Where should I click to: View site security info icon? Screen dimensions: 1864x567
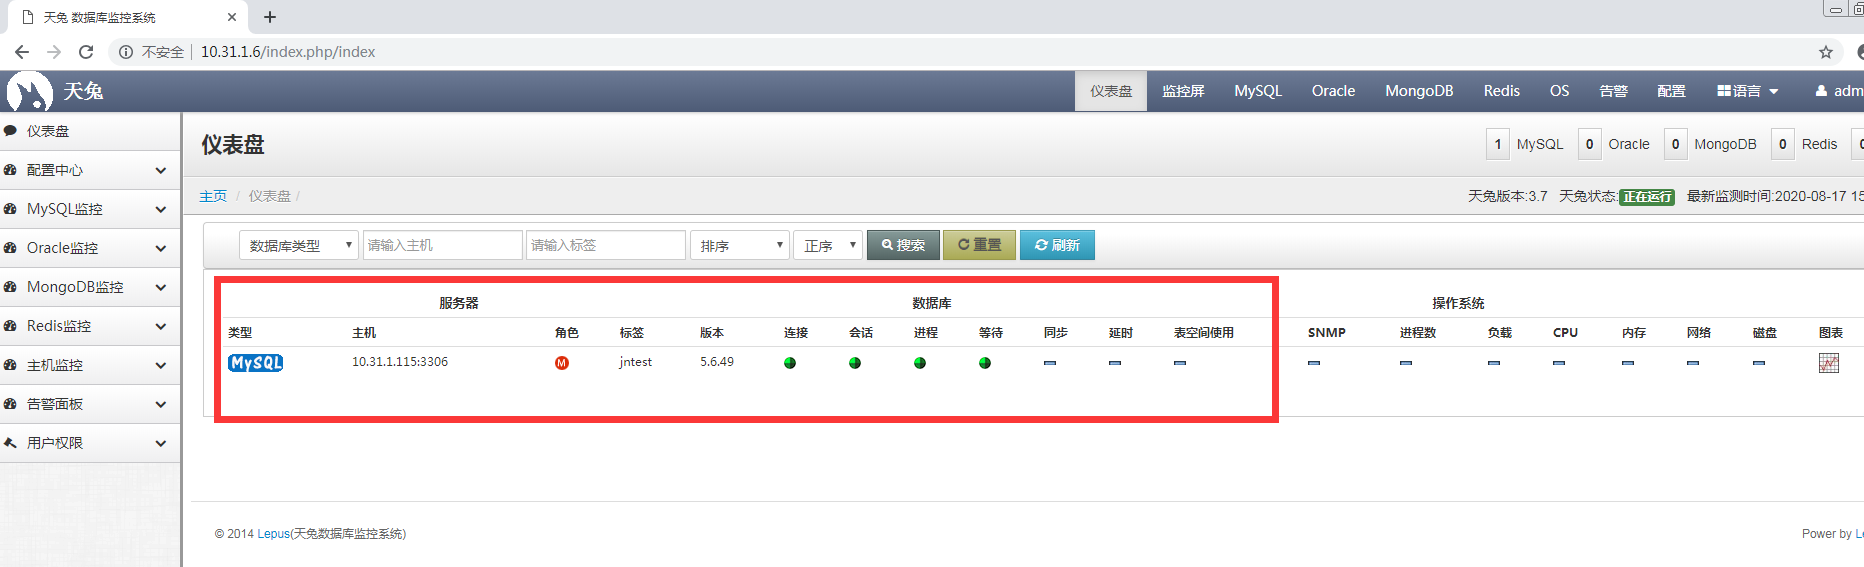tap(126, 52)
